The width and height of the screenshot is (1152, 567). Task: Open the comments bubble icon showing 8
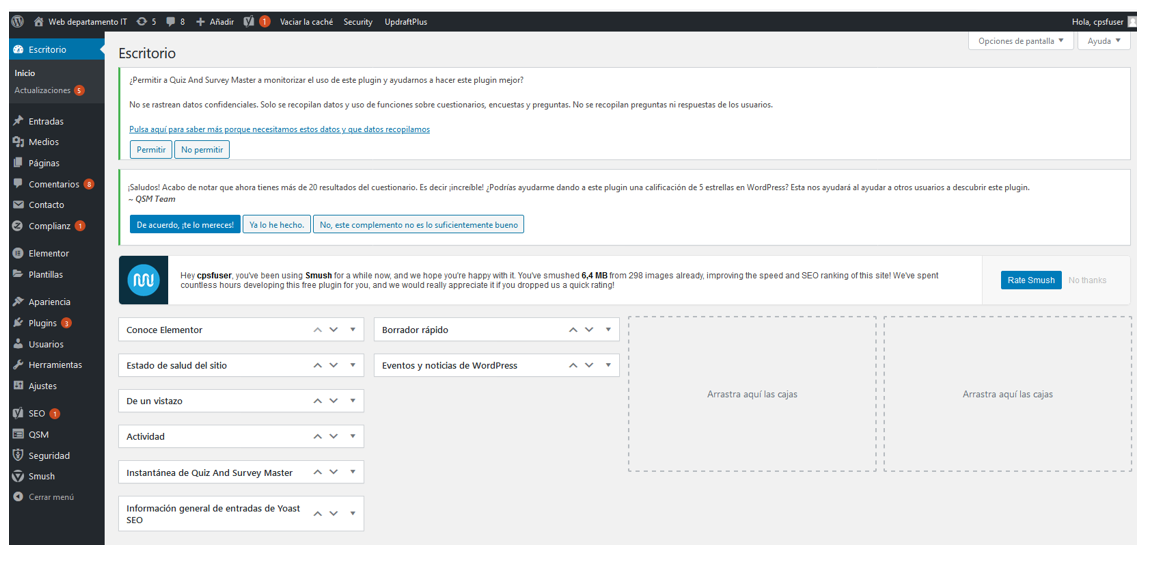coord(171,22)
